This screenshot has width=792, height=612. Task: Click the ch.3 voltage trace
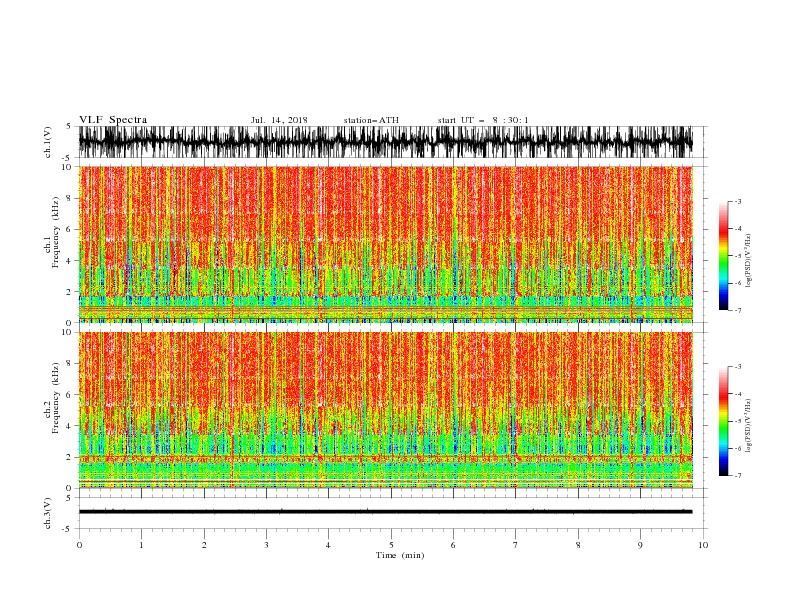(x=385, y=512)
